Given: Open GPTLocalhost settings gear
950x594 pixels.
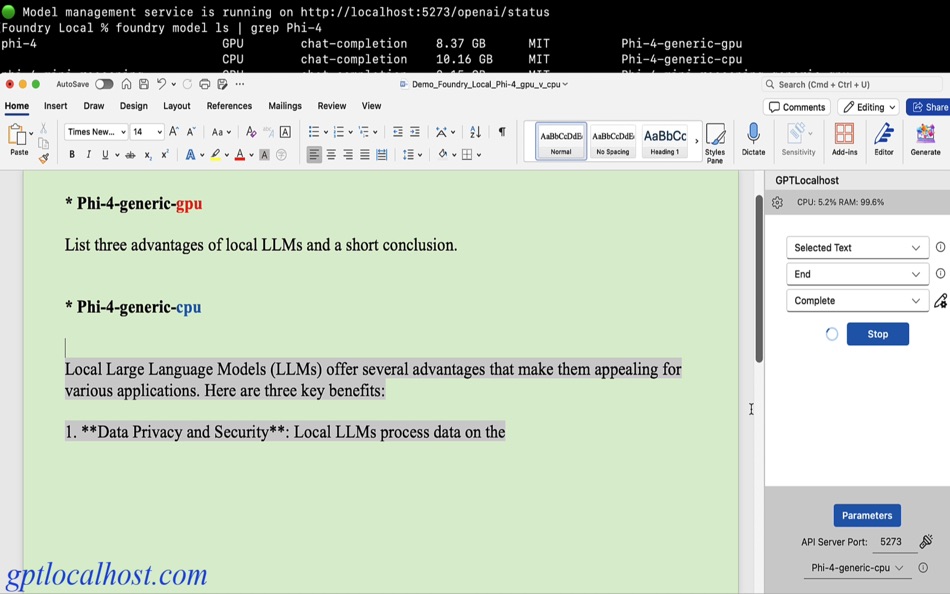Looking at the screenshot, I should point(777,202).
